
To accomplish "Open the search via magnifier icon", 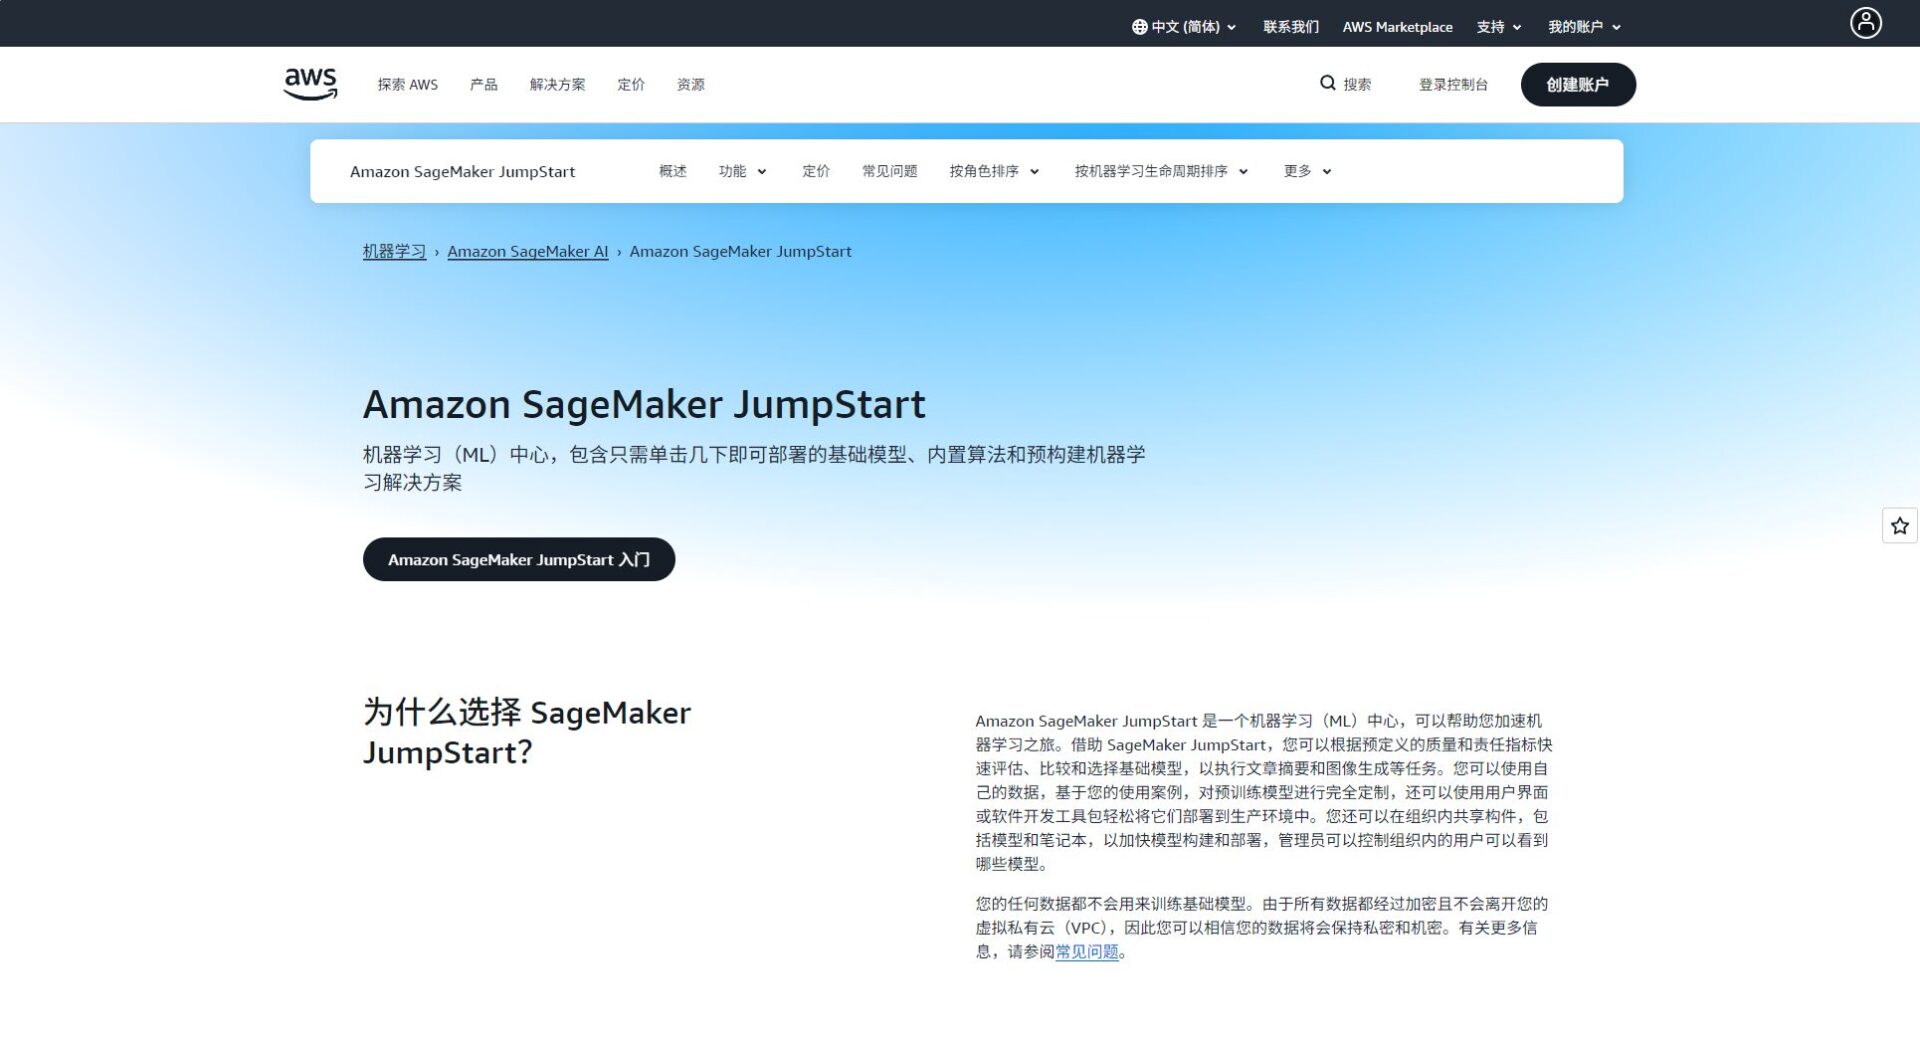I will 1327,83.
